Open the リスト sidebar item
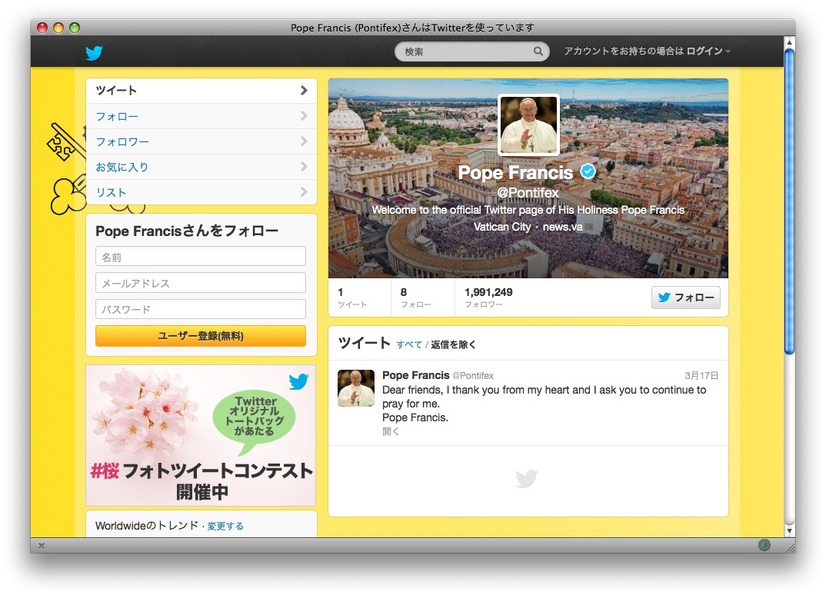 pyautogui.click(x=201, y=192)
